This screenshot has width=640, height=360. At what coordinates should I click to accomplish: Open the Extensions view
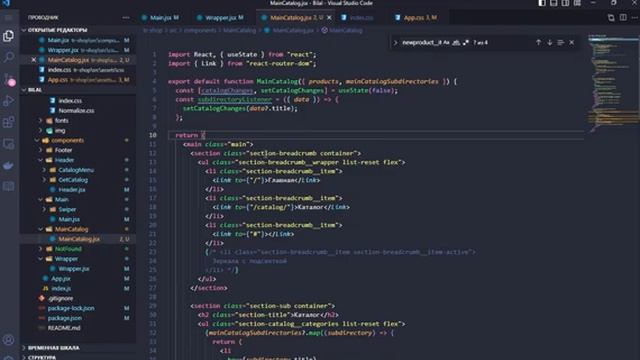pos(8,122)
